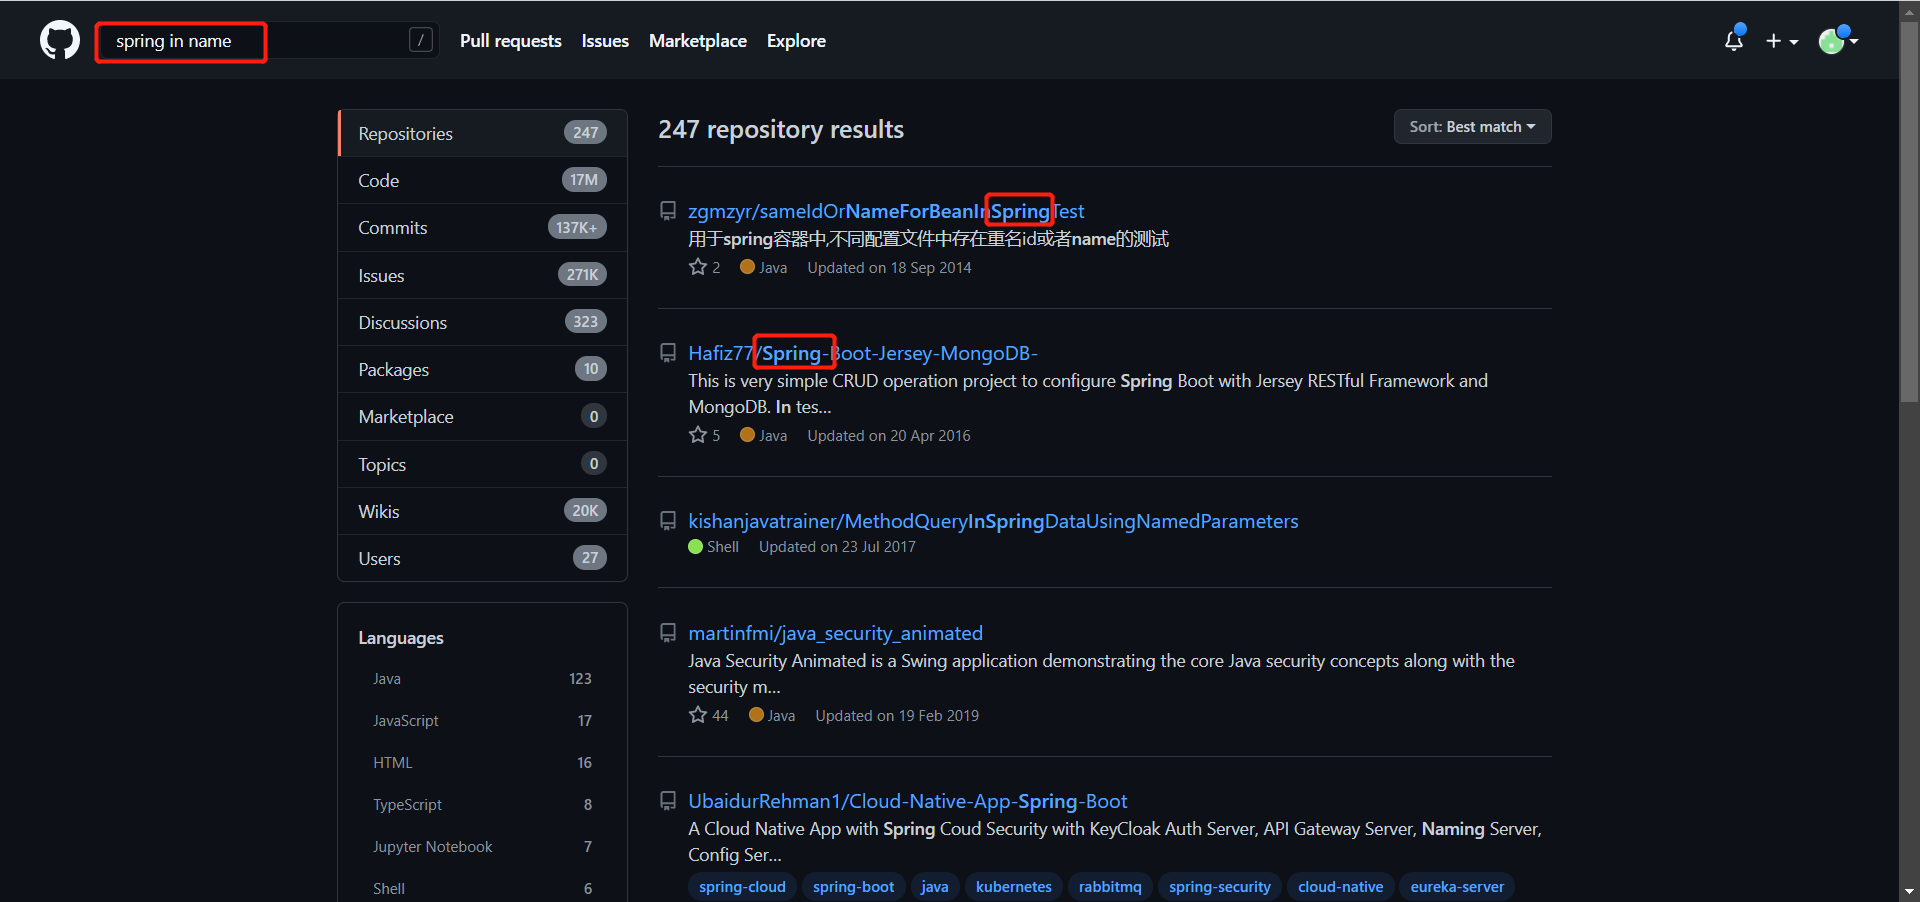Select the Discussions results category

click(483, 322)
